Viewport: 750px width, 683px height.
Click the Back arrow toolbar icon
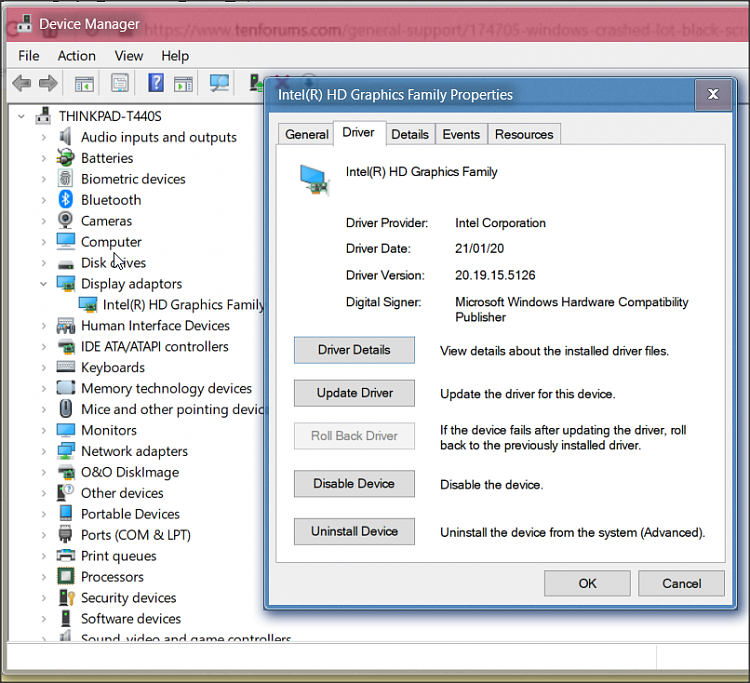click(x=22, y=84)
